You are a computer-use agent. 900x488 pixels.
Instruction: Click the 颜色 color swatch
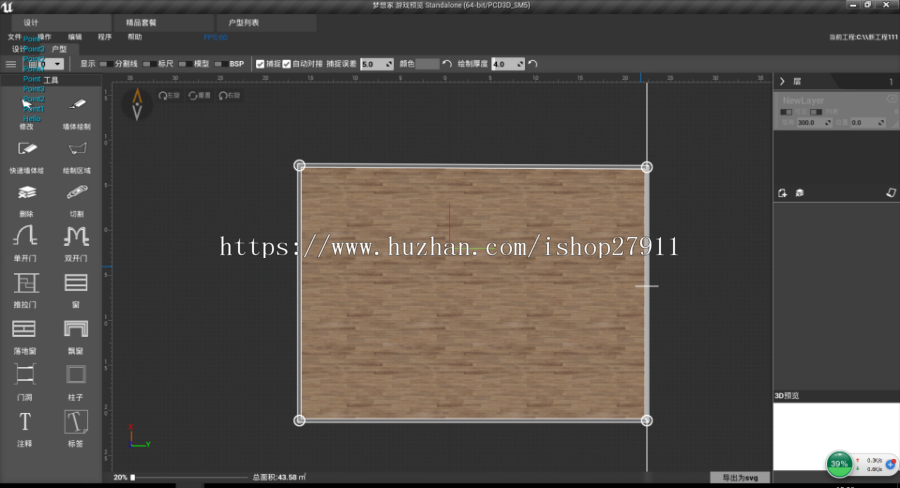click(427, 64)
